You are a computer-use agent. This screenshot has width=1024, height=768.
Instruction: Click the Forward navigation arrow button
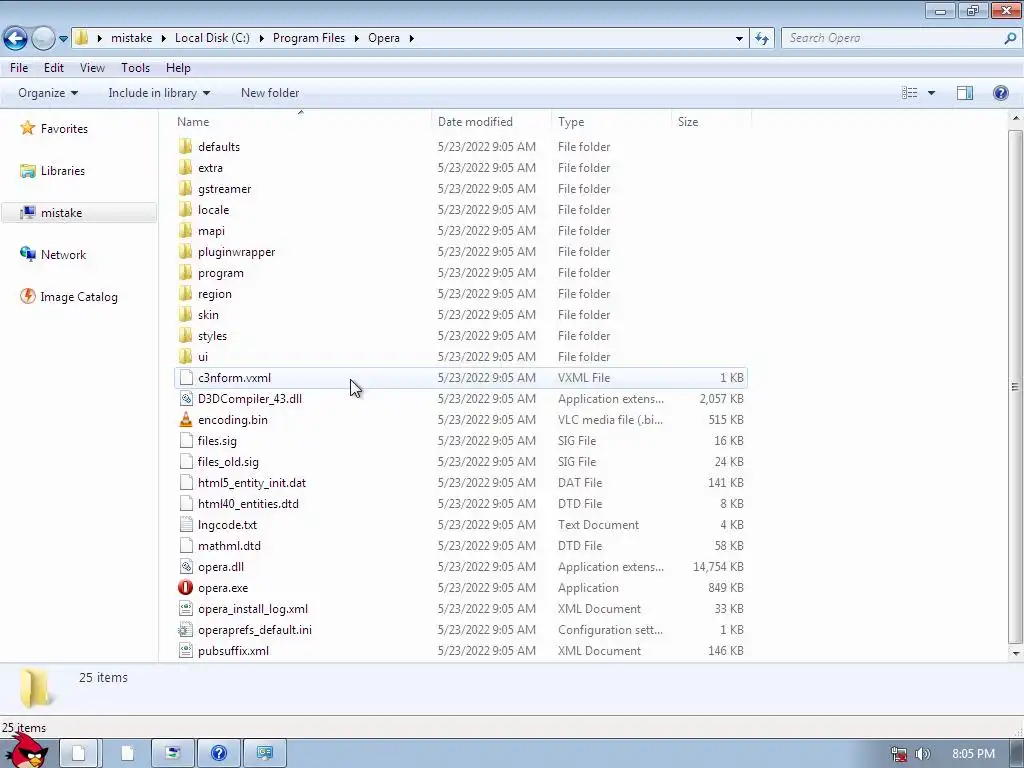click(x=43, y=38)
